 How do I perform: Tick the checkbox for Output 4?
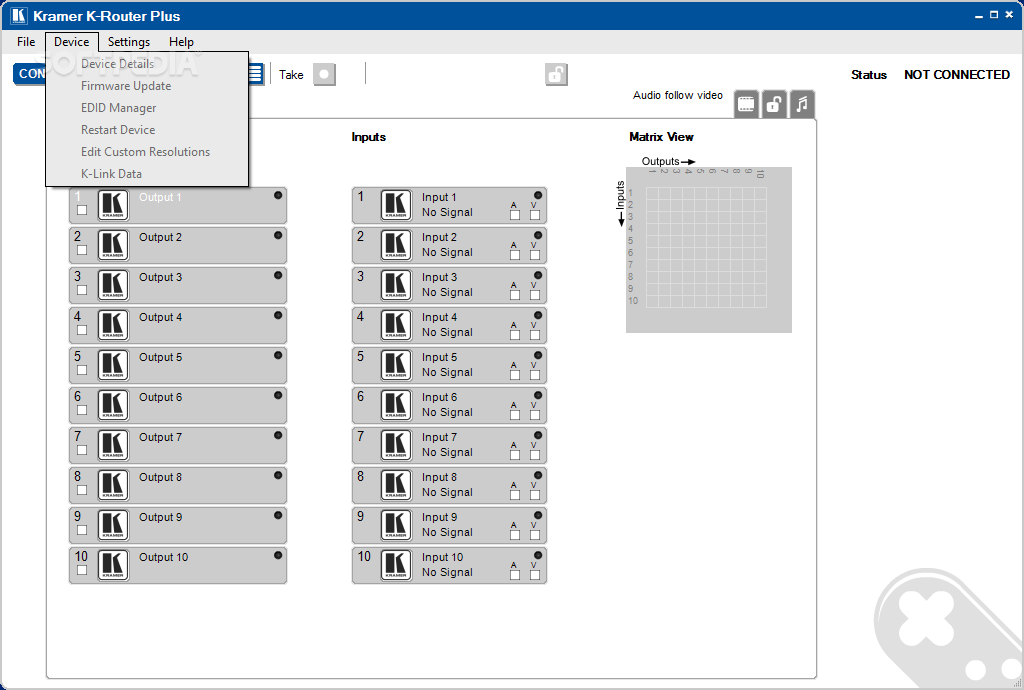pos(82,330)
